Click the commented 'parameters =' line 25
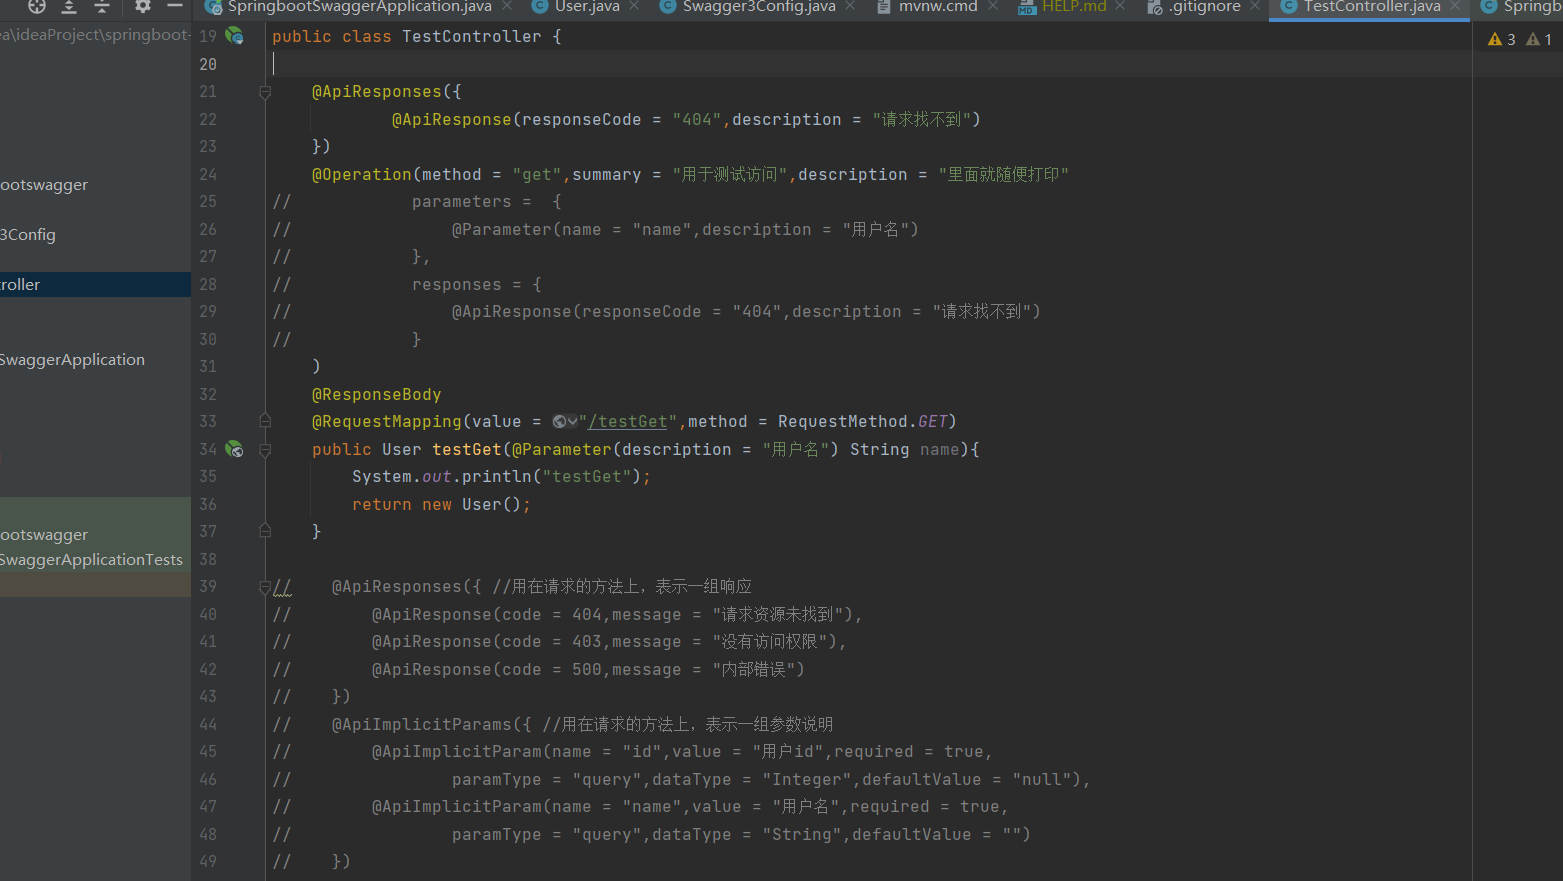The height and width of the screenshot is (881, 1563). [x=487, y=202]
